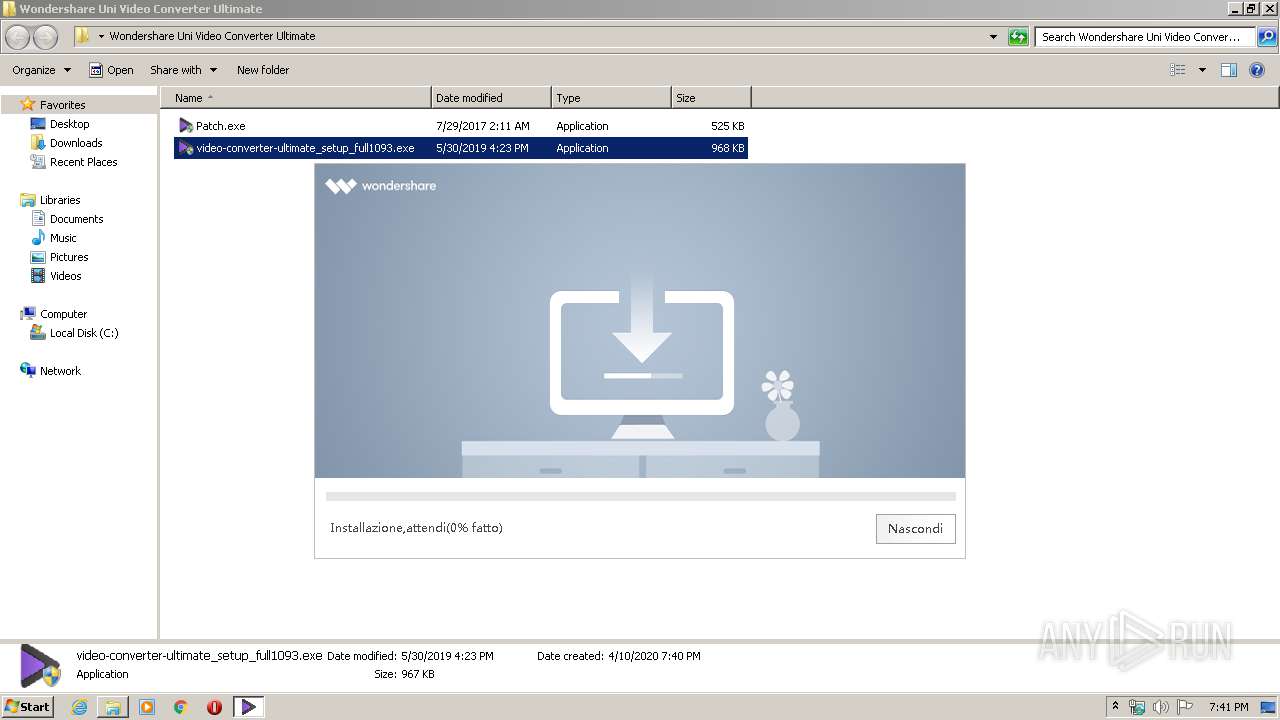Expand the view options dropdown arrow
Image resolution: width=1280 pixels, height=720 pixels.
[1202, 70]
